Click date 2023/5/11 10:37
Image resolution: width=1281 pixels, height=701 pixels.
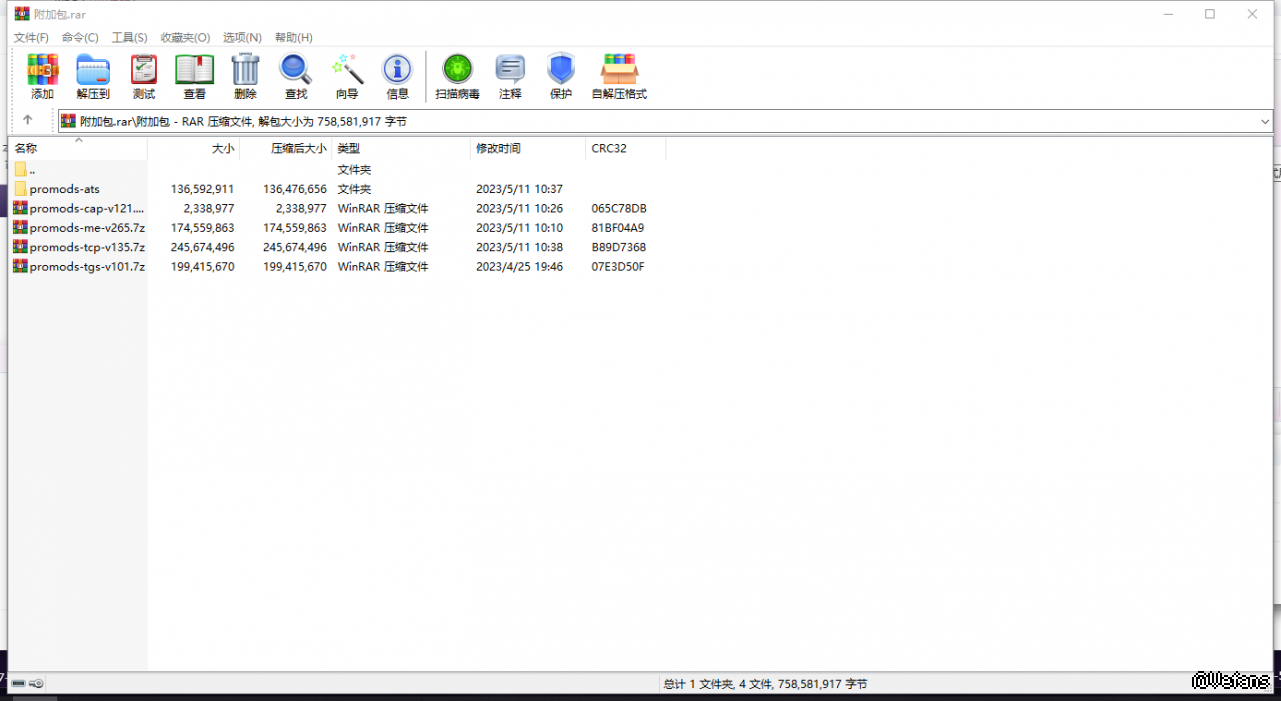click(519, 189)
